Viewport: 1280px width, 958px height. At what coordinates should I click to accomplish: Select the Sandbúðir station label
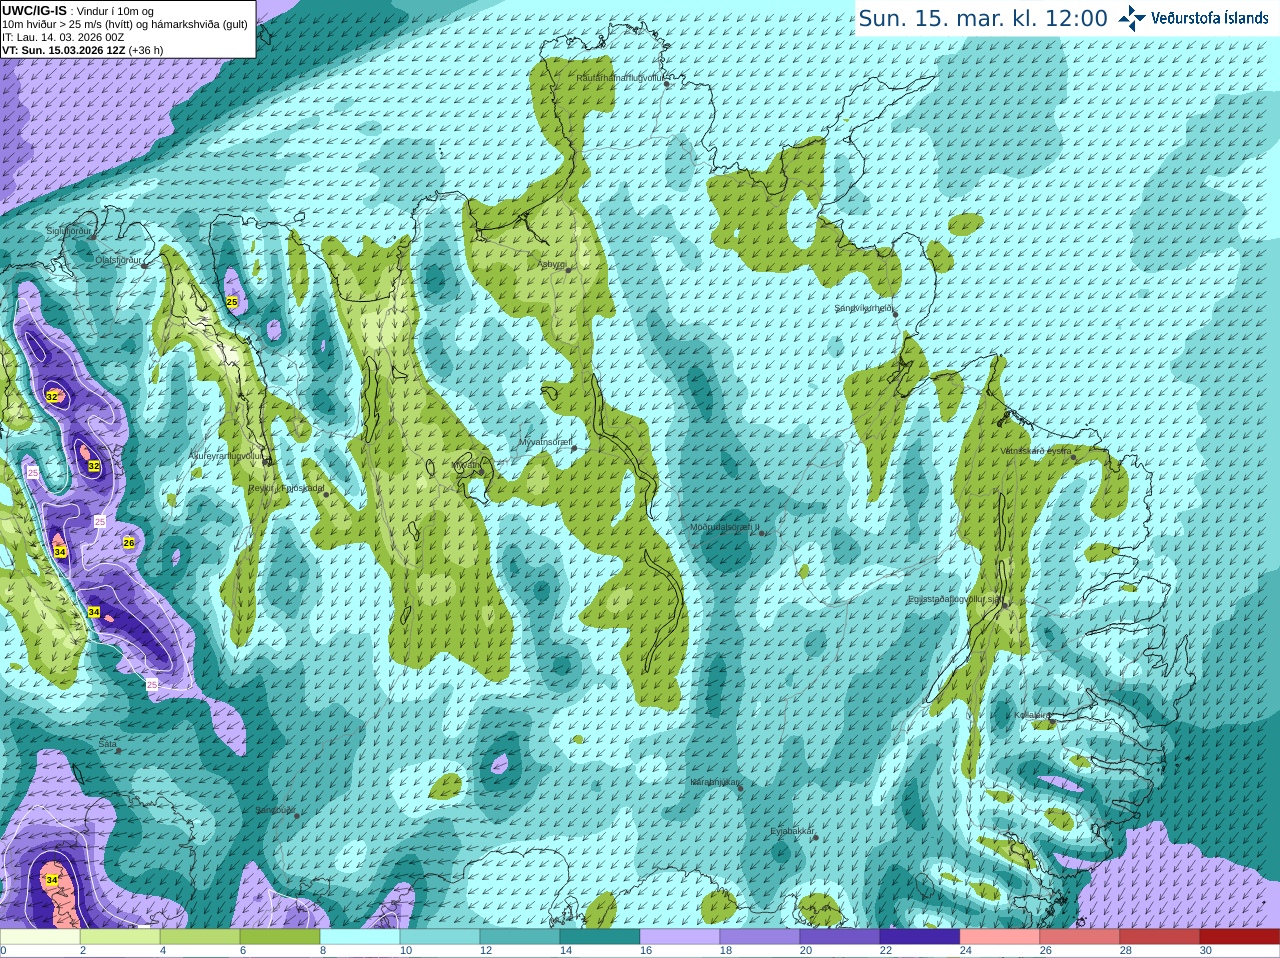pyautogui.click(x=275, y=810)
